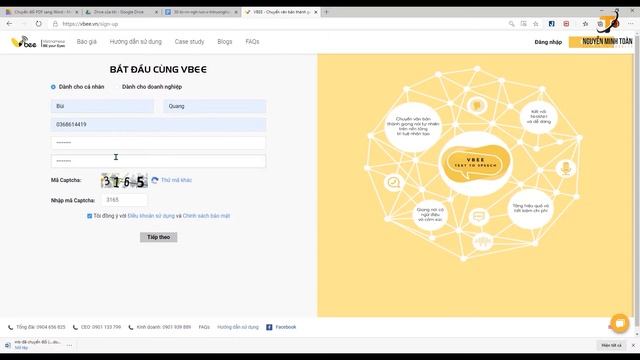The height and width of the screenshot is (360, 640).
Task: Click the first name field containing Bùi
Action: pos(102,106)
